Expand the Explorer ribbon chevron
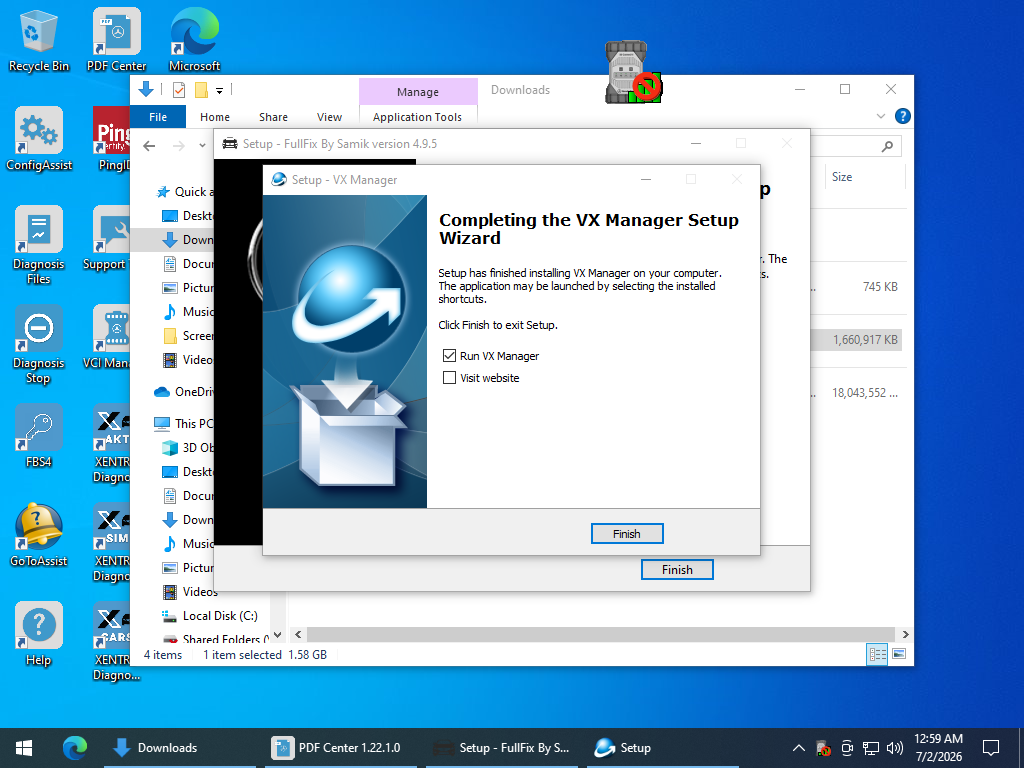1024x768 pixels. tap(880, 116)
